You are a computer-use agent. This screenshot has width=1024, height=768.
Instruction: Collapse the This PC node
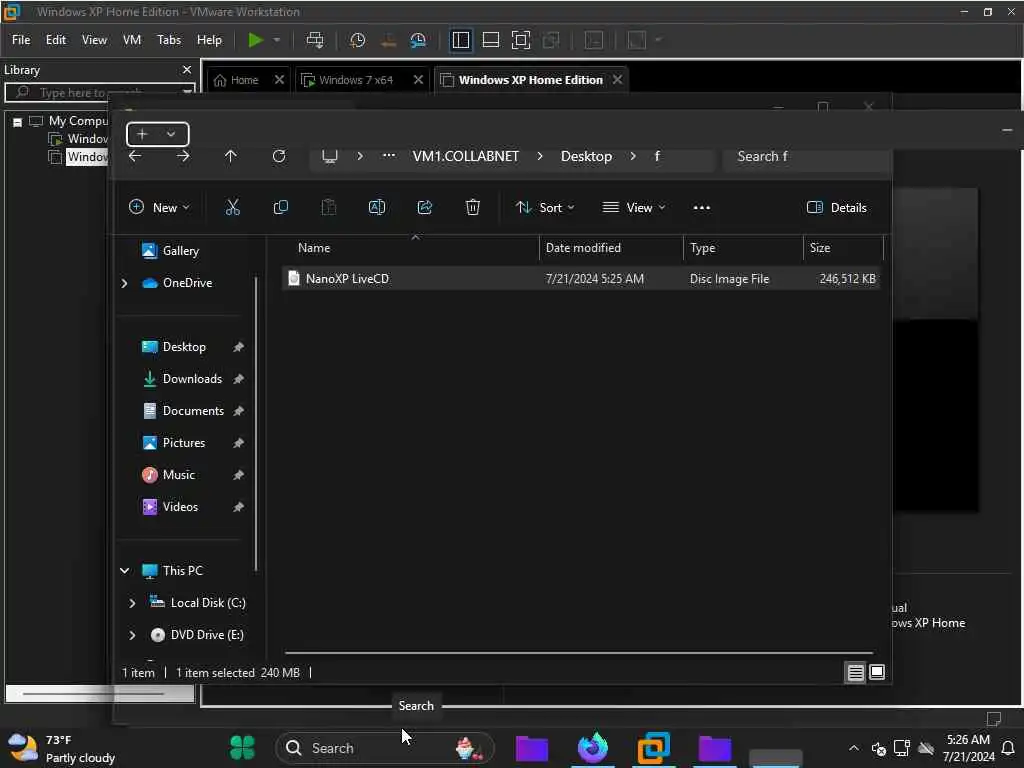[x=124, y=571]
